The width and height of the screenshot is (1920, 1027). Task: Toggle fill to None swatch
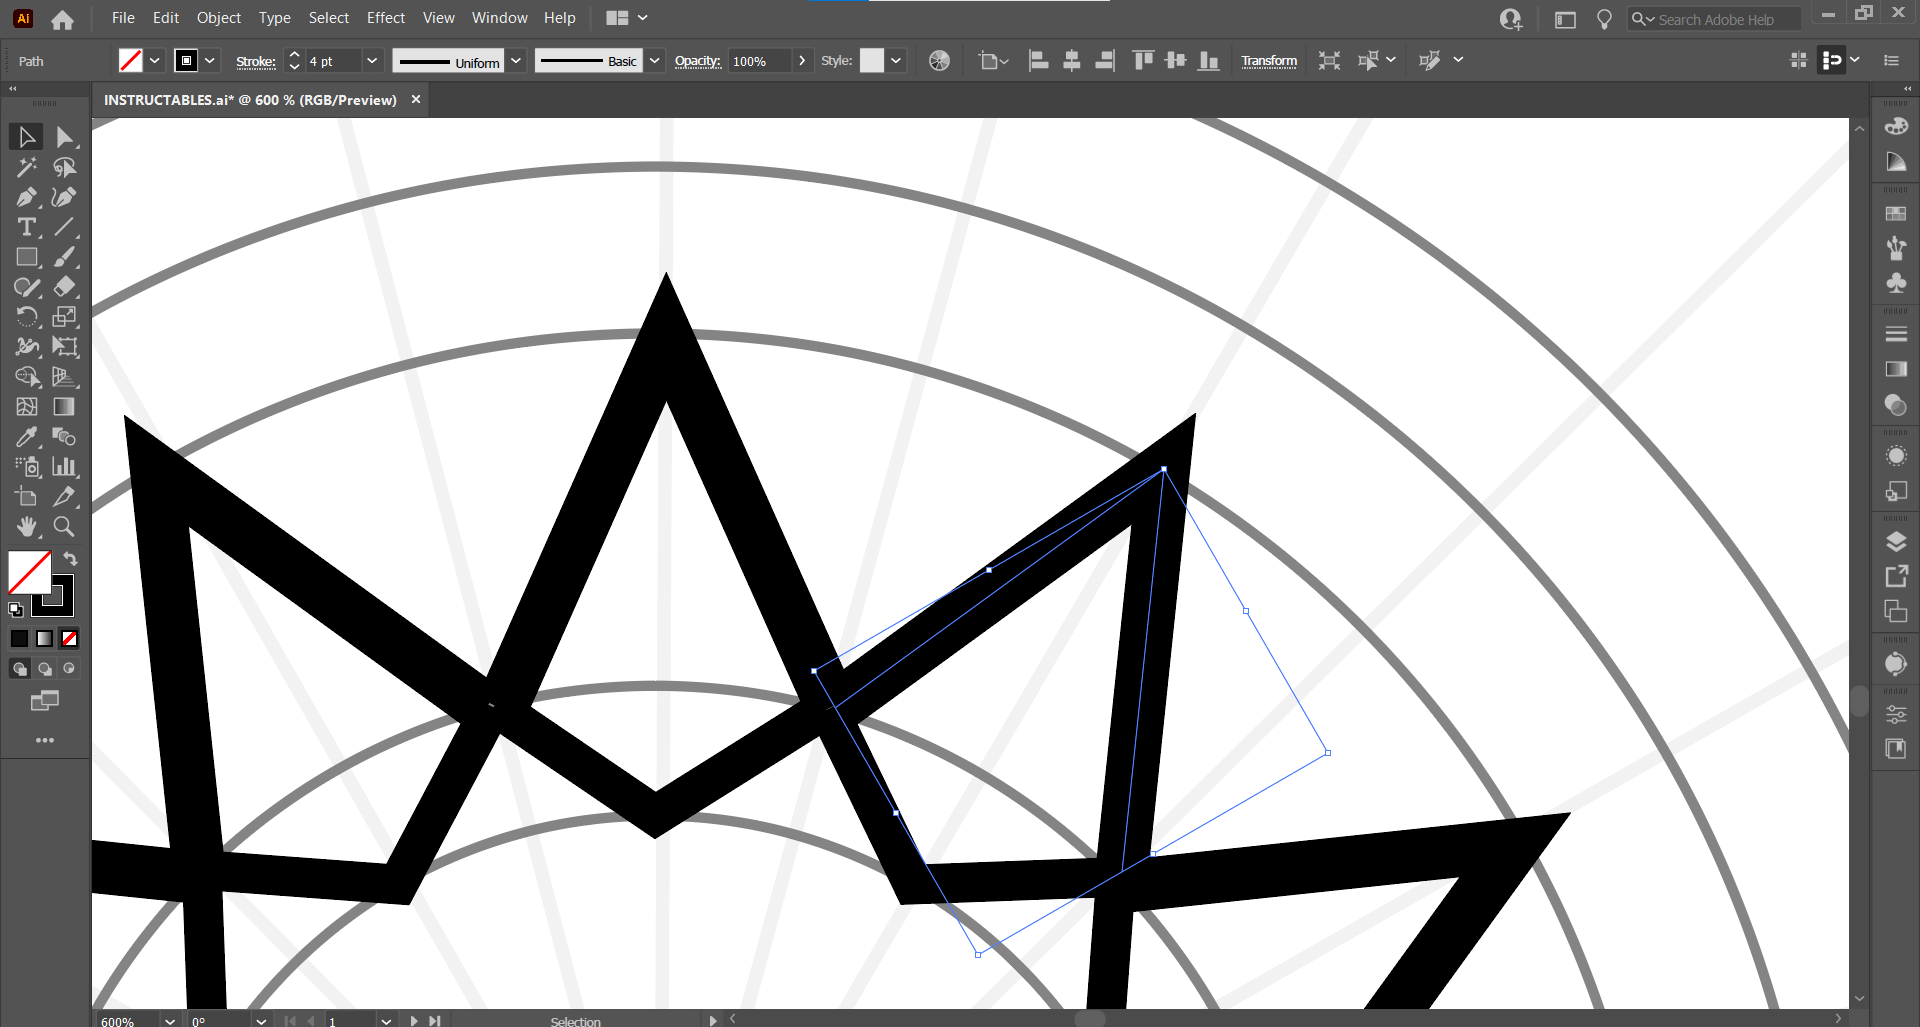click(x=68, y=638)
